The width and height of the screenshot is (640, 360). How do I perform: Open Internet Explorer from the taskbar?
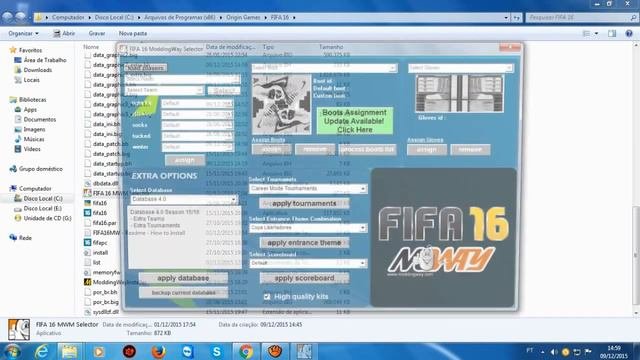tap(42, 351)
